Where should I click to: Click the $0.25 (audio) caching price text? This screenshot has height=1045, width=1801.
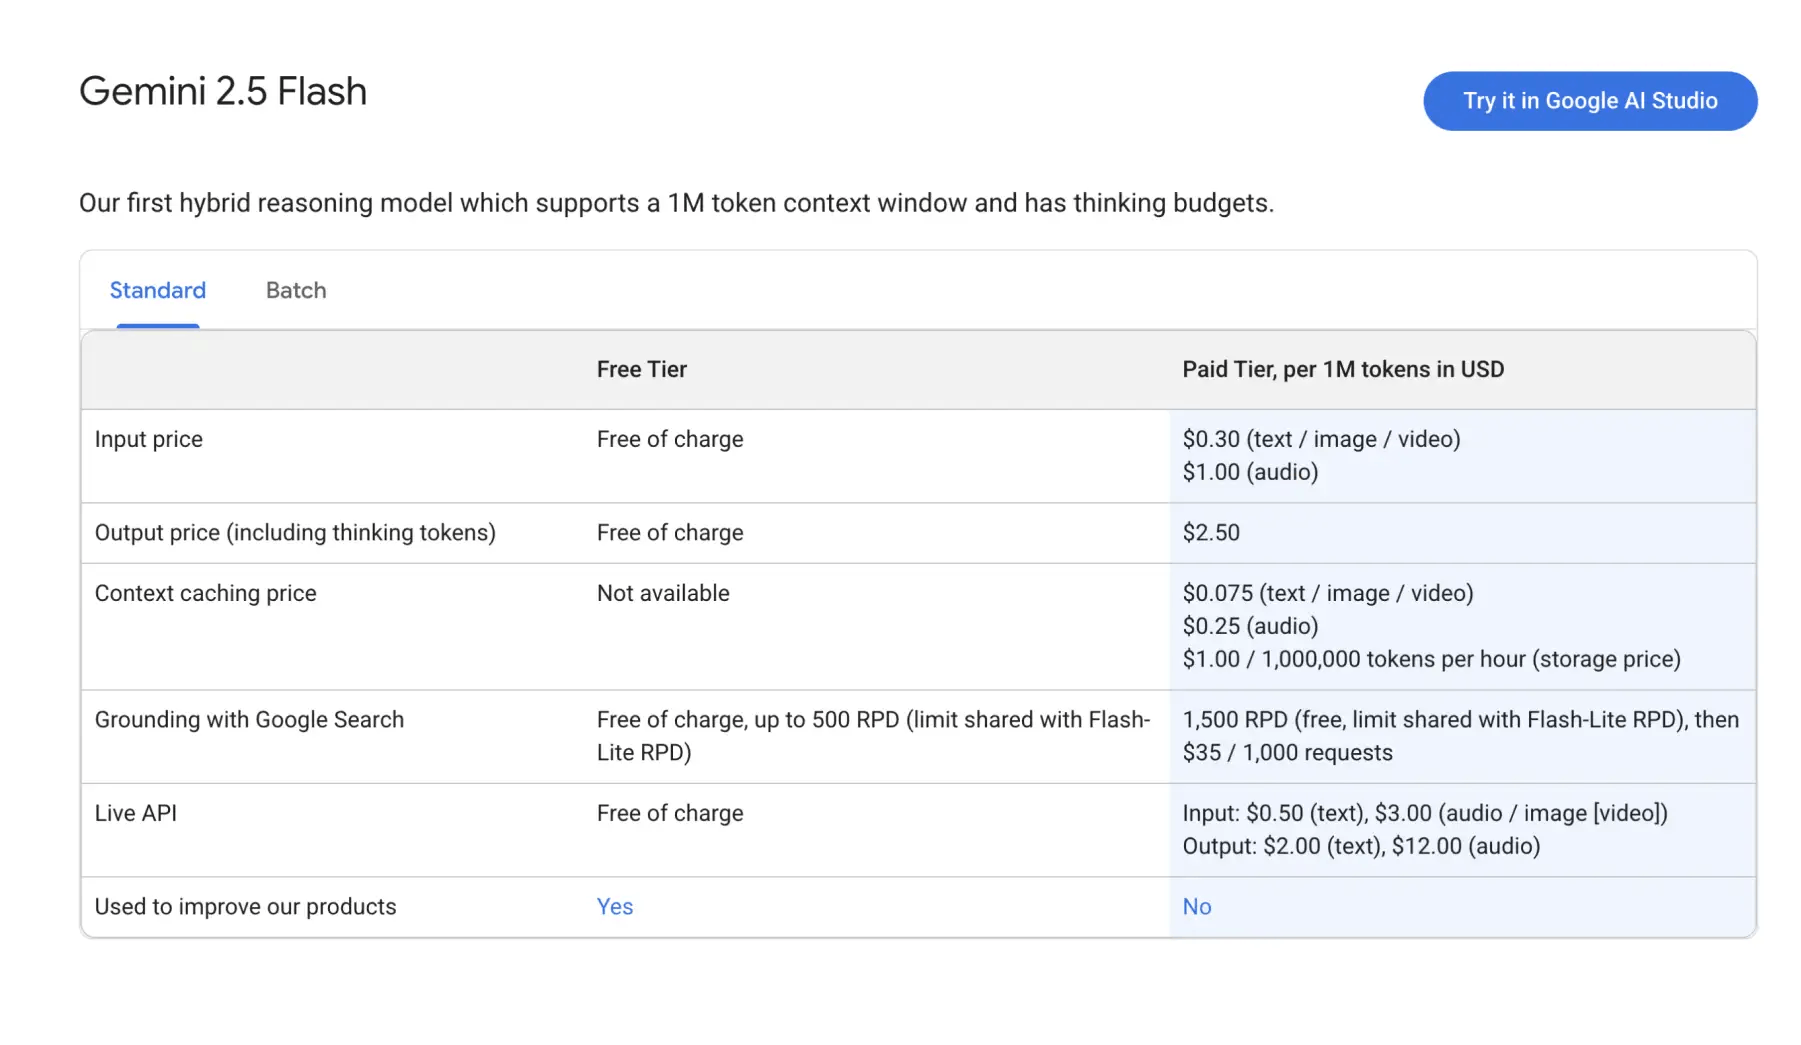coord(1249,626)
